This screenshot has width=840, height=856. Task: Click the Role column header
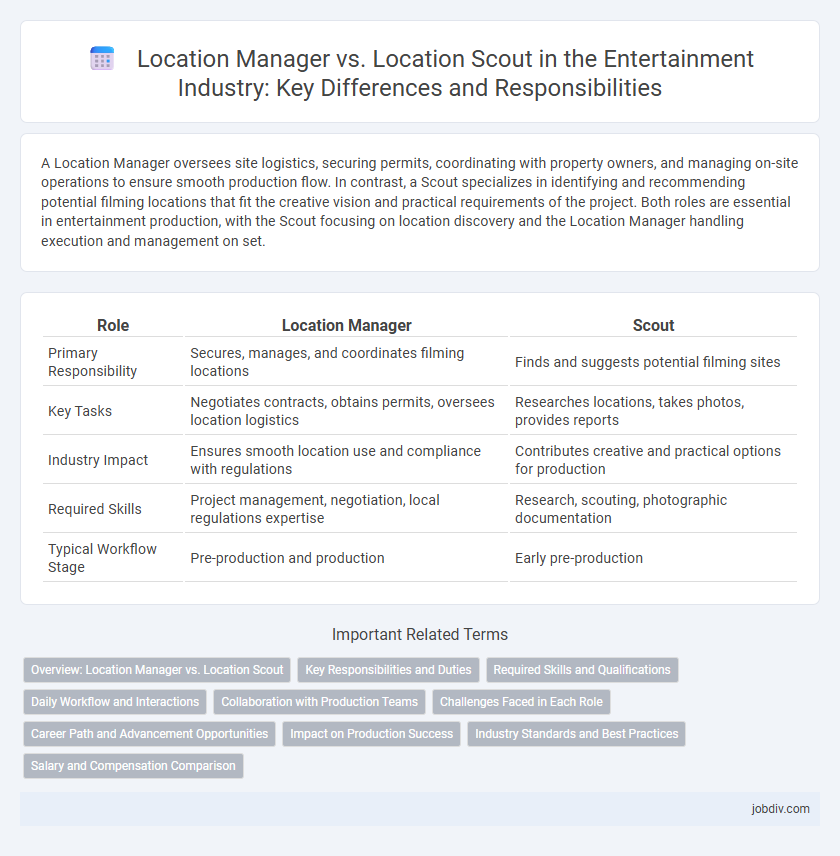coord(113,325)
